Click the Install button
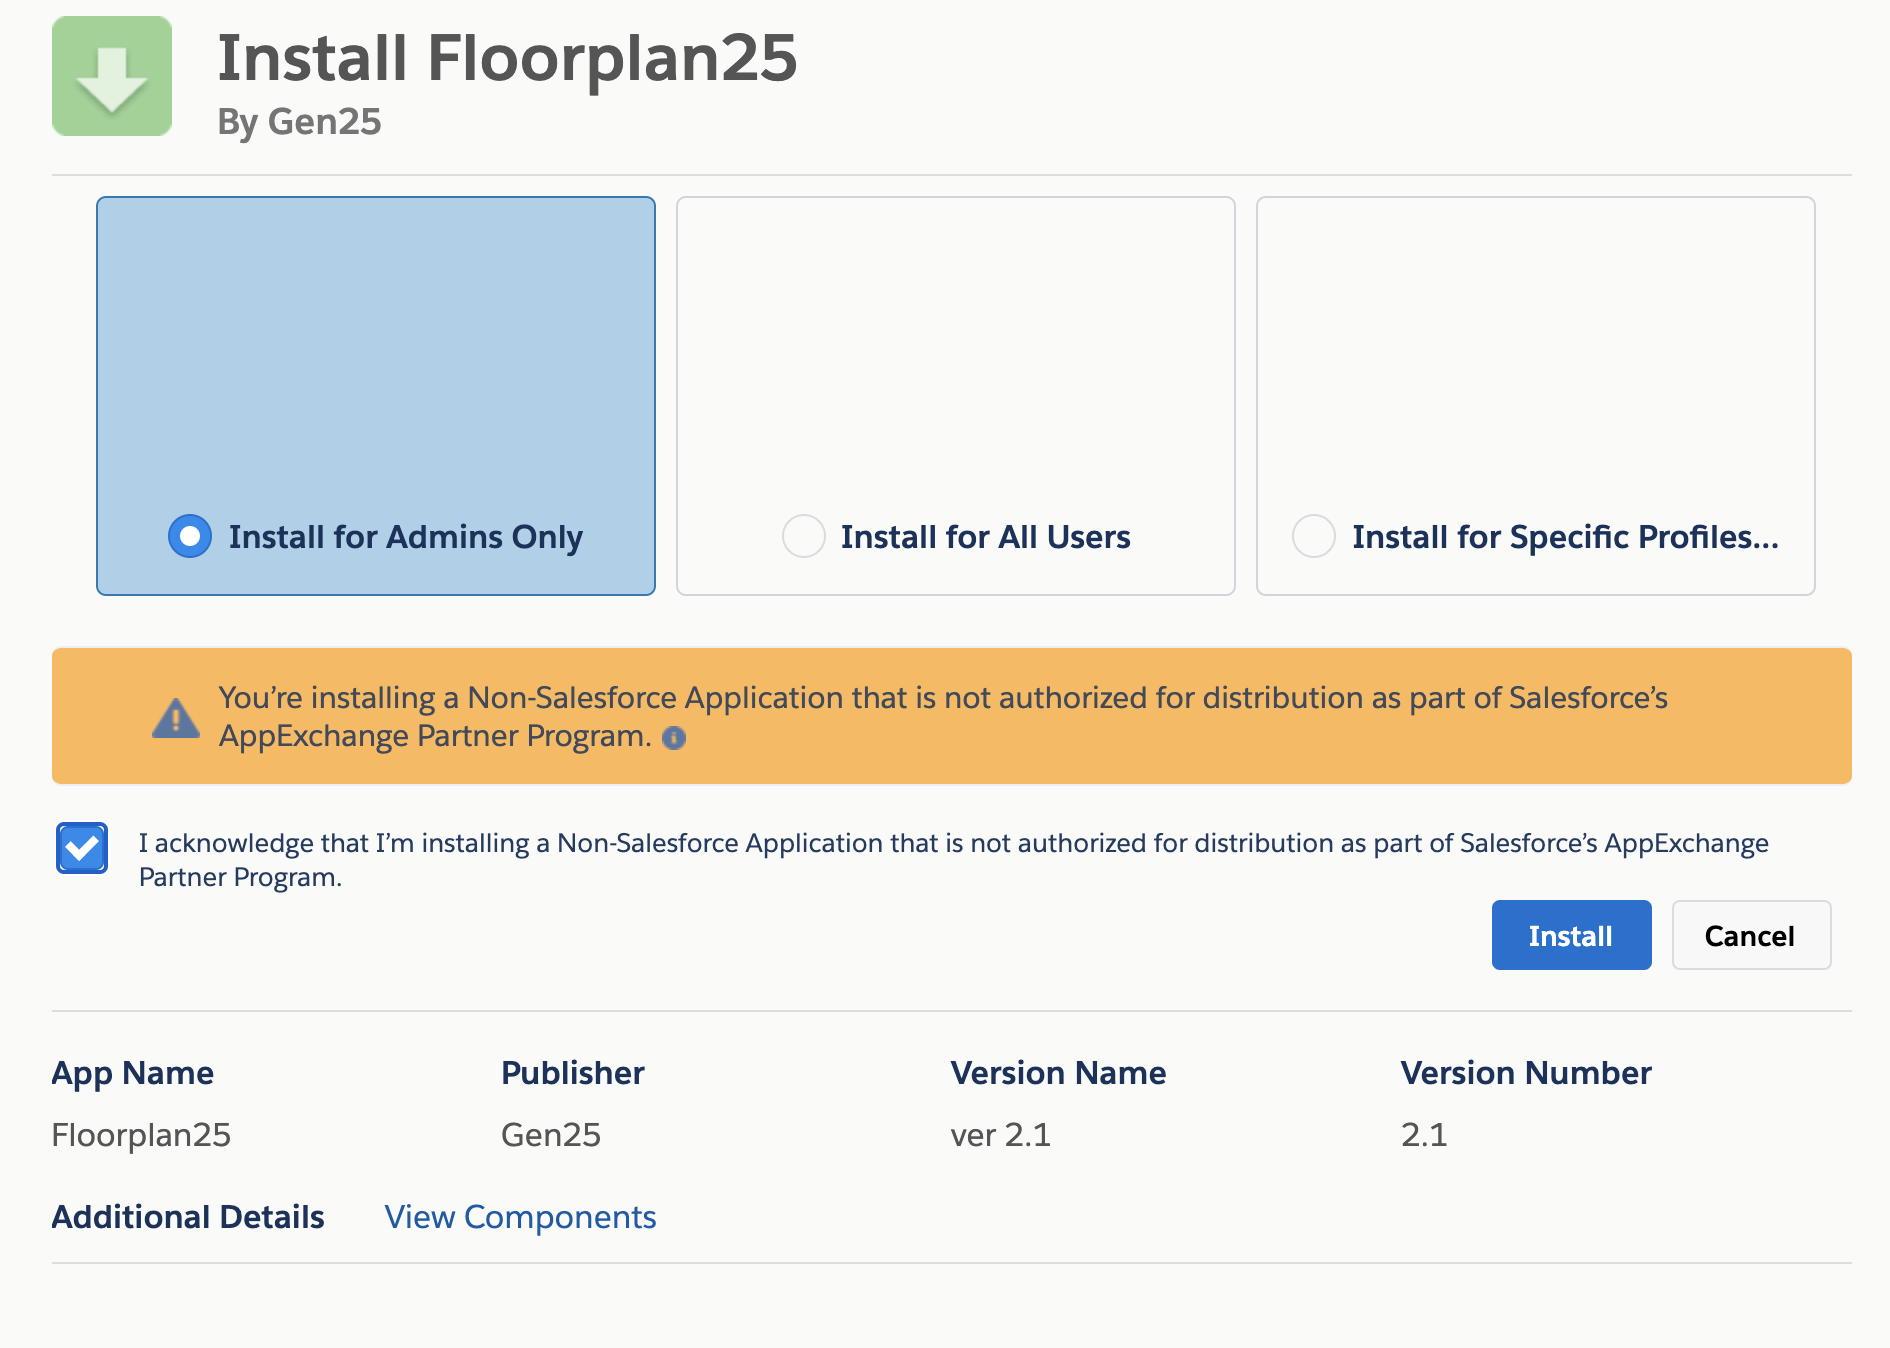 1570,935
